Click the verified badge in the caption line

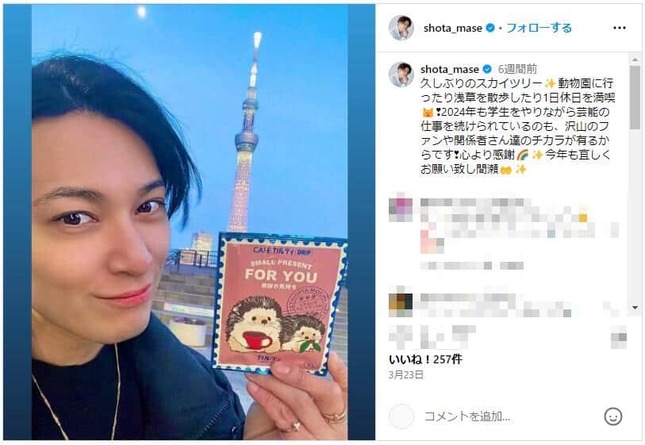tap(487, 69)
